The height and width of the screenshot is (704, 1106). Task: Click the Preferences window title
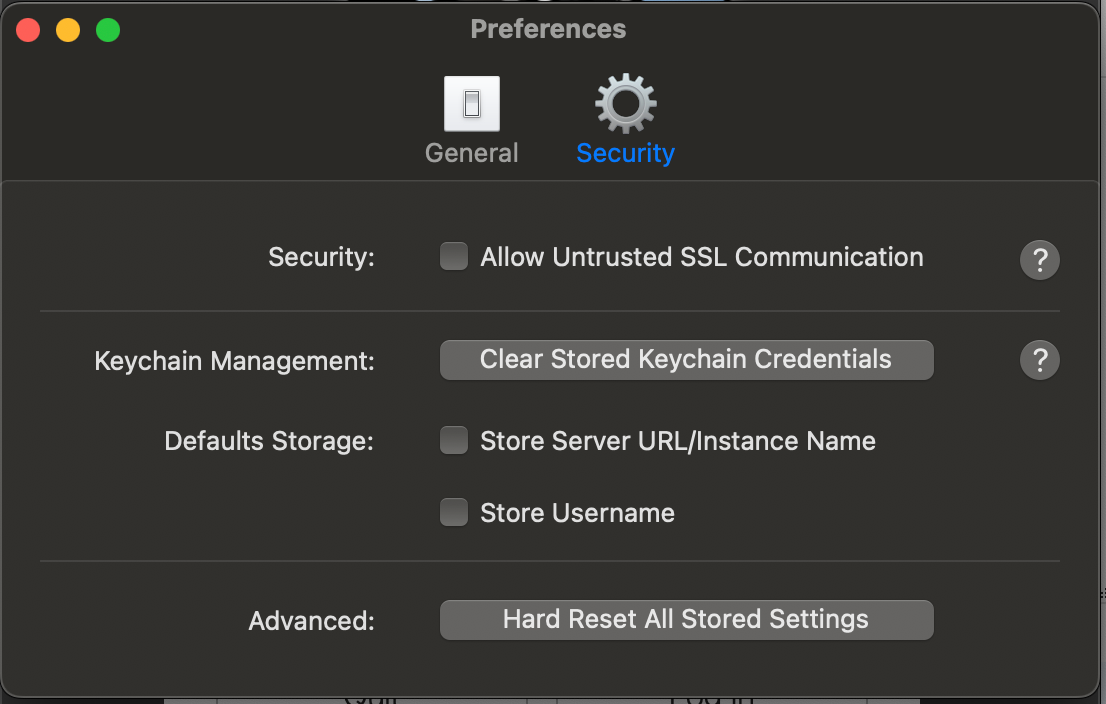(x=548, y=29)
